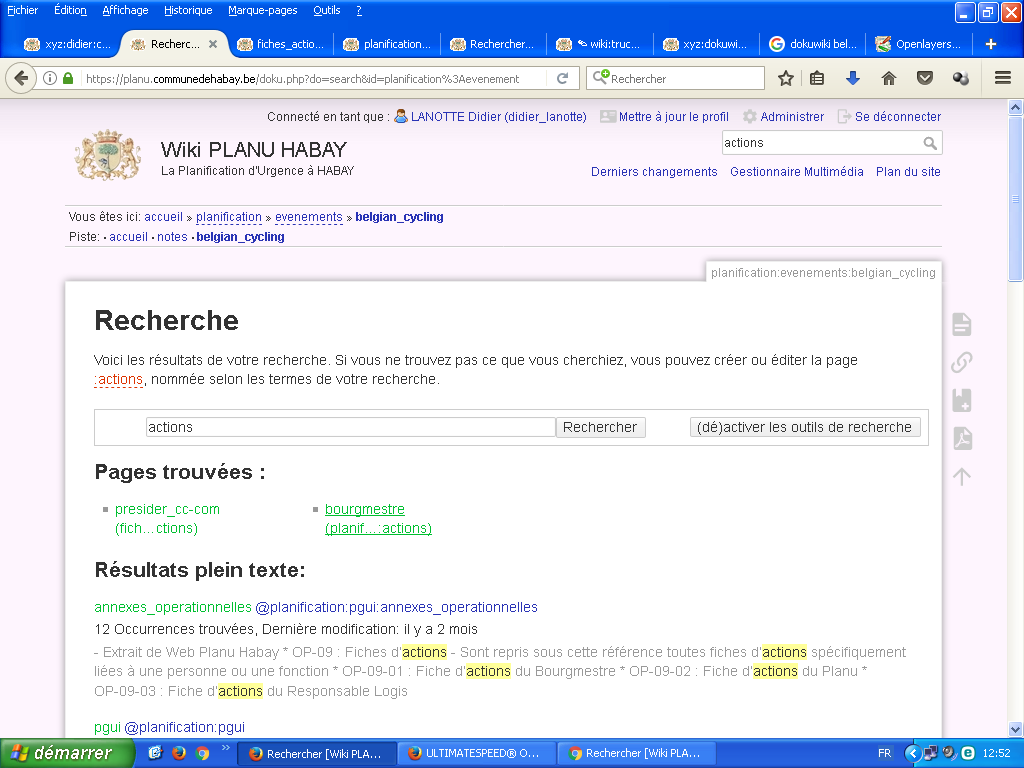Click the Pocket icon in Firefox toolbar
This screenshot has height=768, width=1024.
[925, 78]
